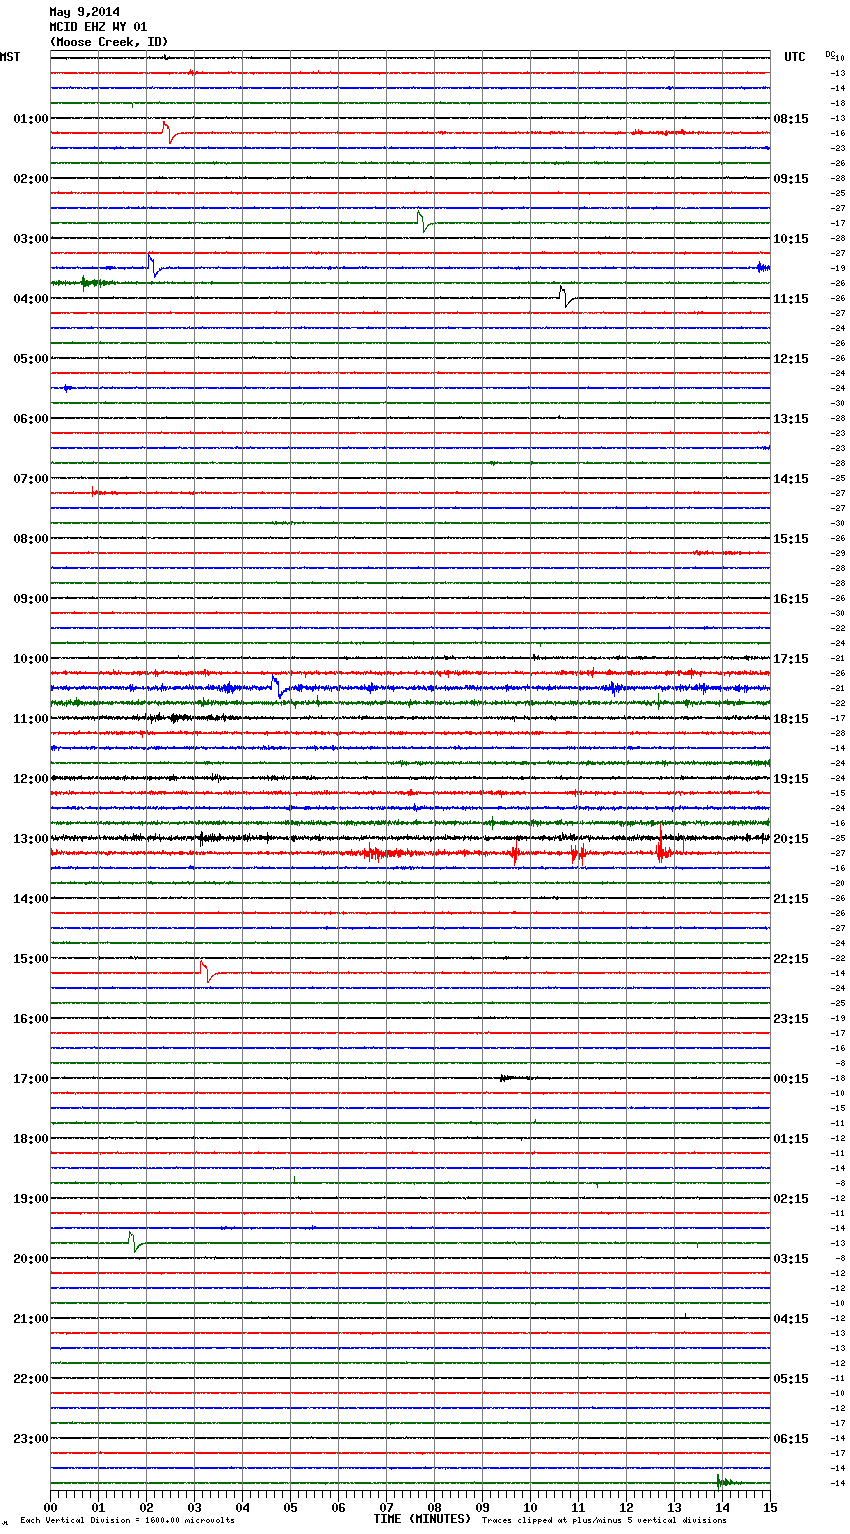Select the 07:00 MST row label
The image size is (850, 1534).
(31, 478)
